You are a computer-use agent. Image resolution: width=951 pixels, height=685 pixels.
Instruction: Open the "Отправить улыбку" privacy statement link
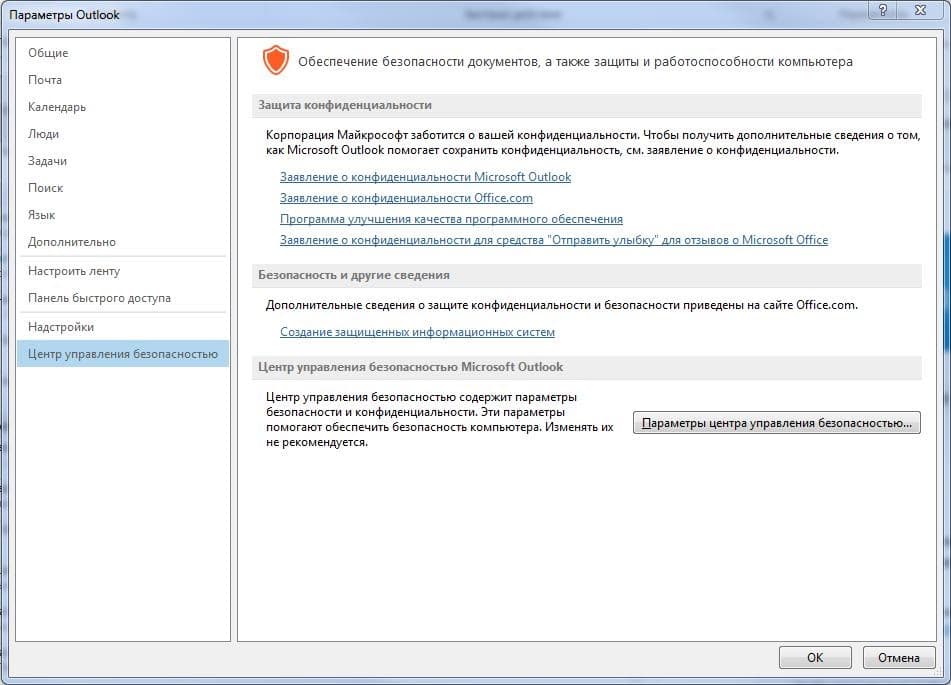coord(554,240)
